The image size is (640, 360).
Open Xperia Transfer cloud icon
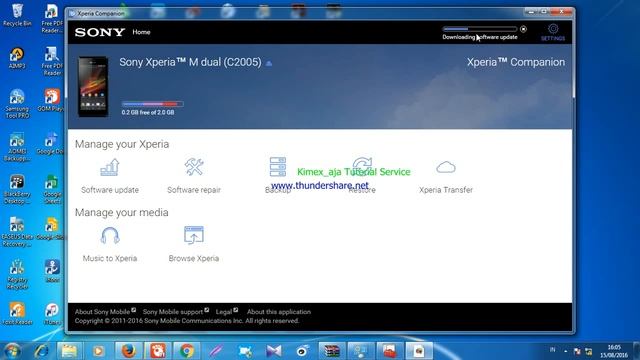pos(446,167)
